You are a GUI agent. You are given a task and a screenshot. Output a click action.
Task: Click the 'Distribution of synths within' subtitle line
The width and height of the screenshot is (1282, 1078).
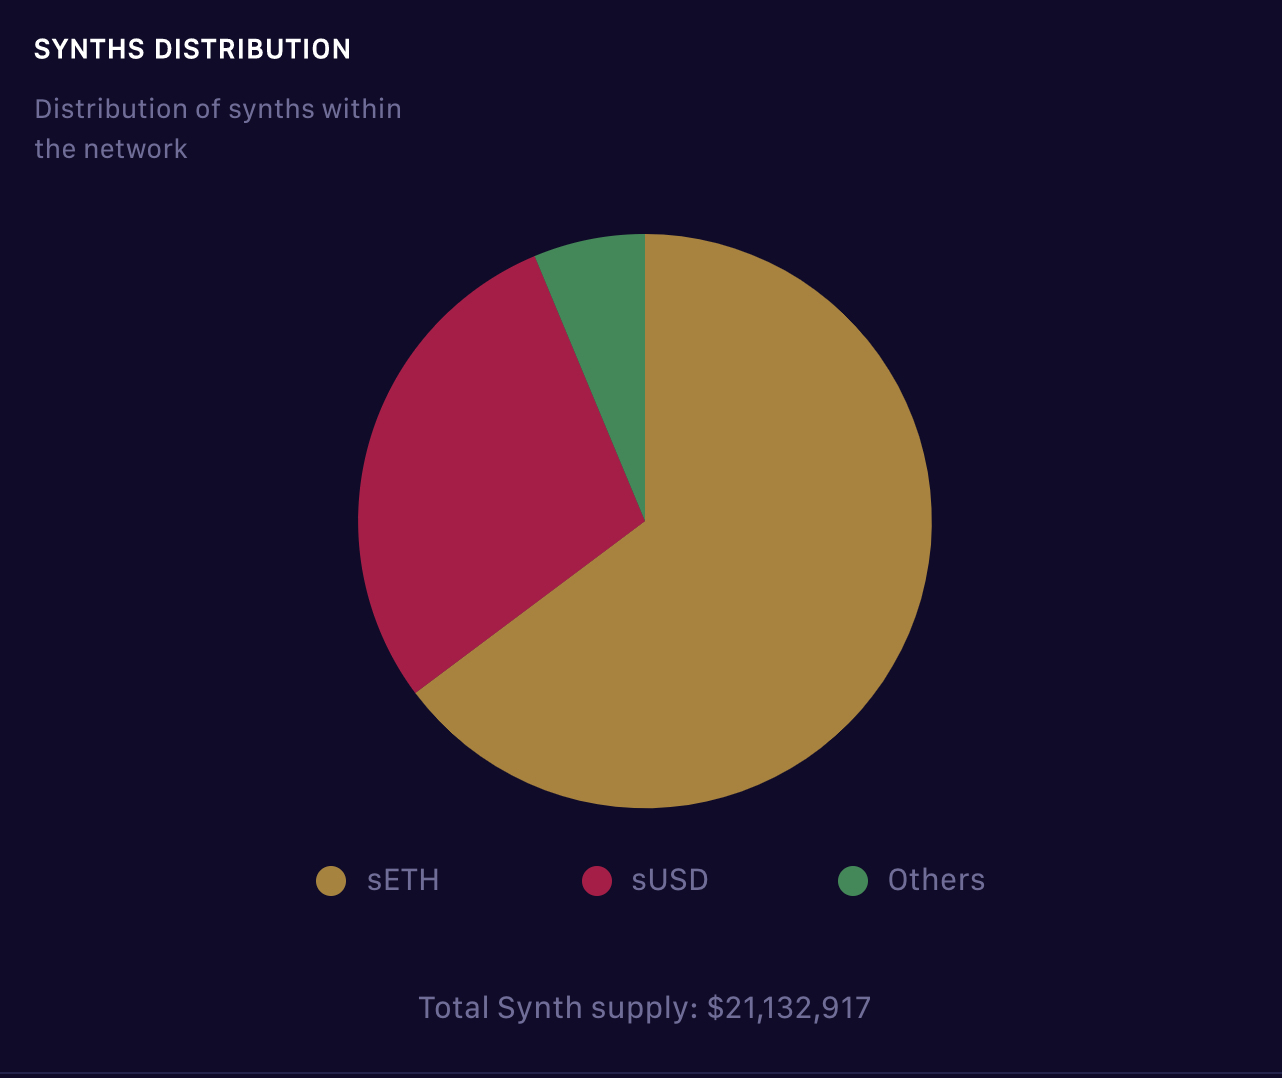point(218,109)
